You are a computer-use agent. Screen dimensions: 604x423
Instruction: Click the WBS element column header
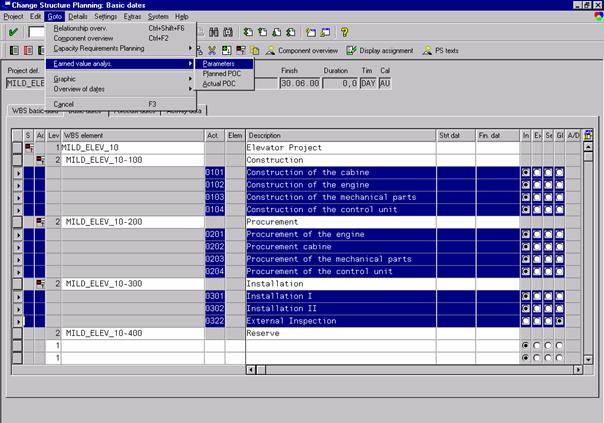click(x=132, y=135)
